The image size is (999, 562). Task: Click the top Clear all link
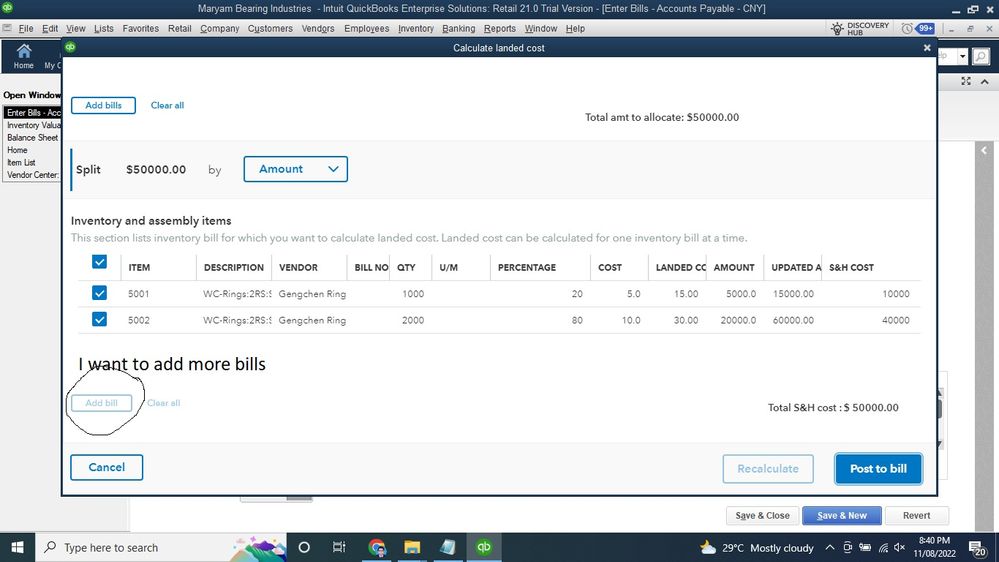click(167, 105)
